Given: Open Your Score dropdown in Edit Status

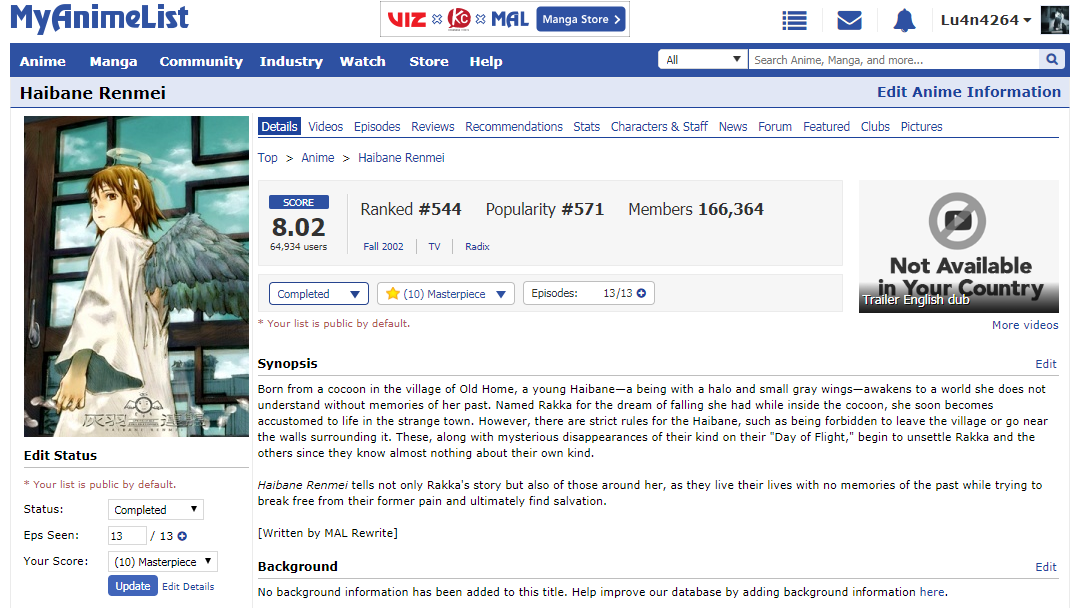Looking at the screenshot, I should [x=163, y=562].
